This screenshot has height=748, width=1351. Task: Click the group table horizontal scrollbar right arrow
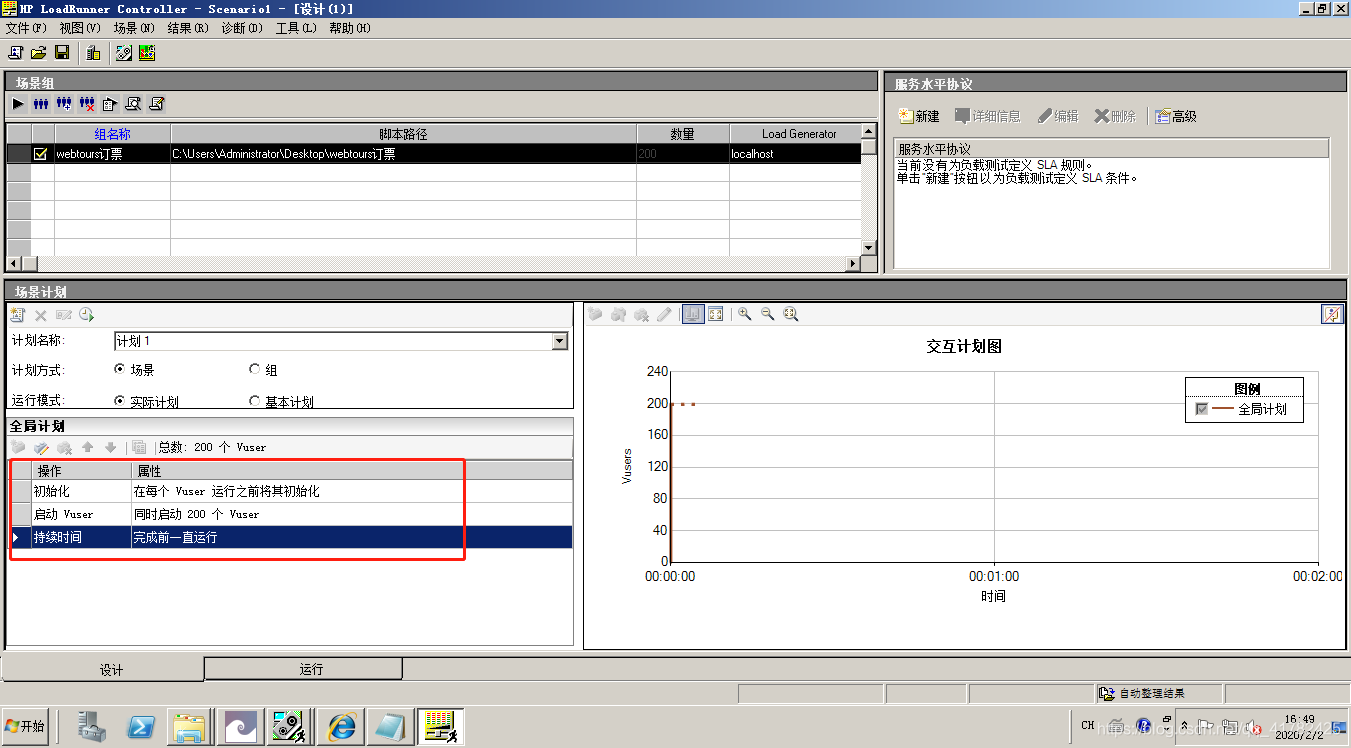point(853,263)
